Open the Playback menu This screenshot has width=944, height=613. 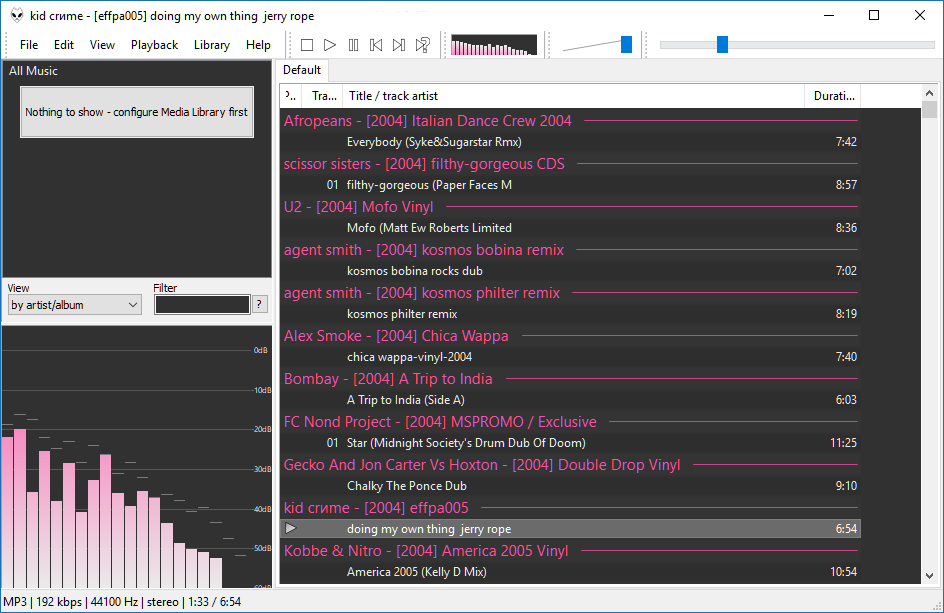click(154, 45)
